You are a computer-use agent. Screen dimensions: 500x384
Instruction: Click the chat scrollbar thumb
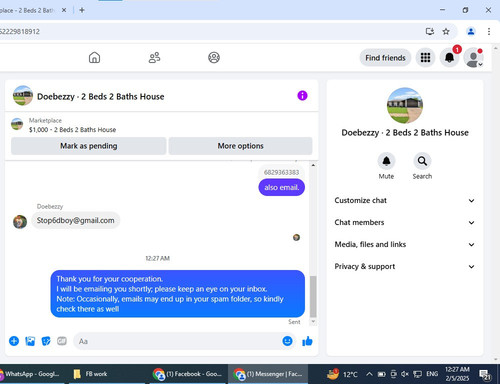point(313,296)
